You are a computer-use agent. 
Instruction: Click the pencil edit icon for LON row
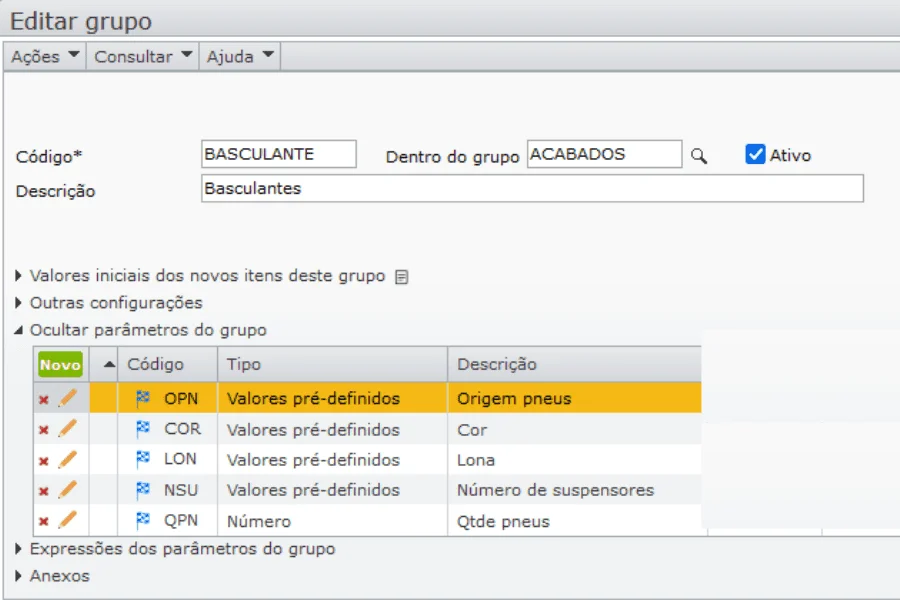(67, 460)
